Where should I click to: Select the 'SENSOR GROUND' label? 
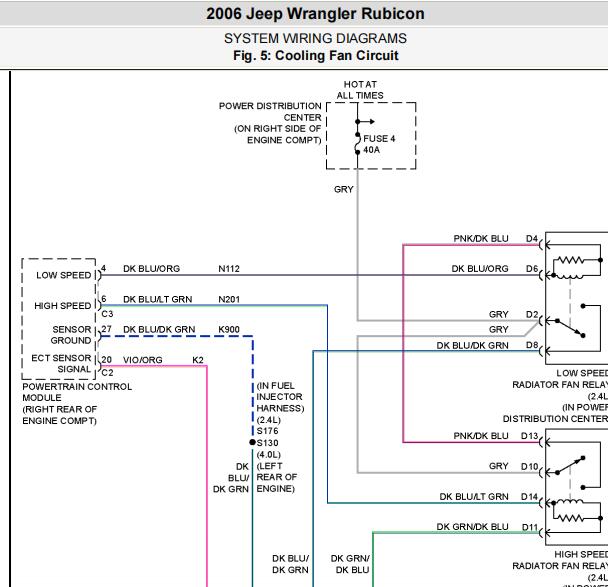[x=71, y=335]
